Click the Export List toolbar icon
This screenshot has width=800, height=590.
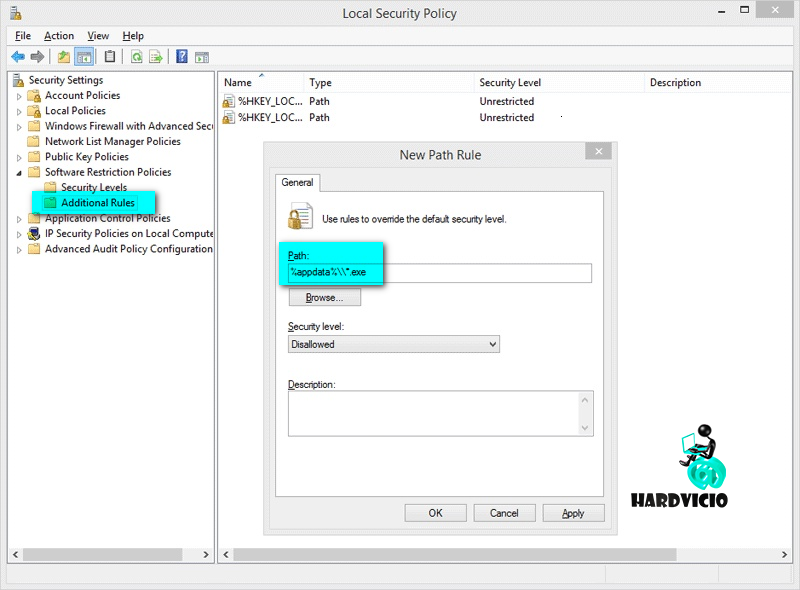(156, 57)
